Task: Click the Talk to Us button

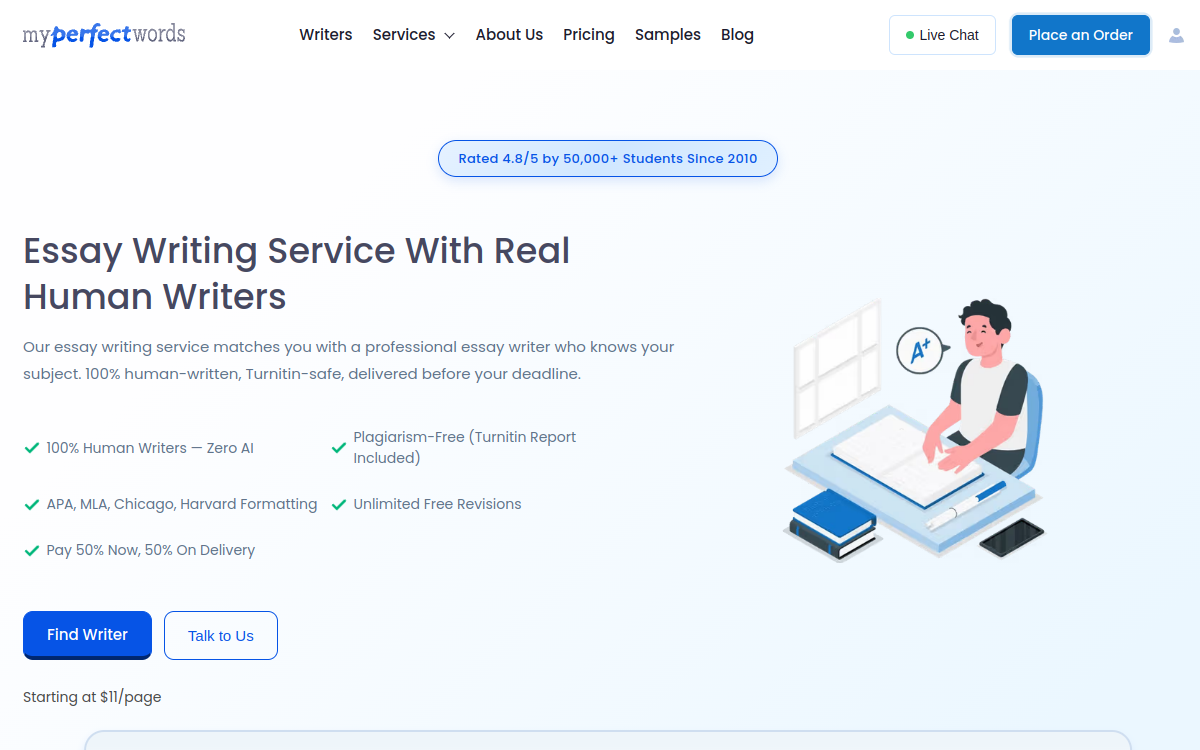Action: click(221, 636)
